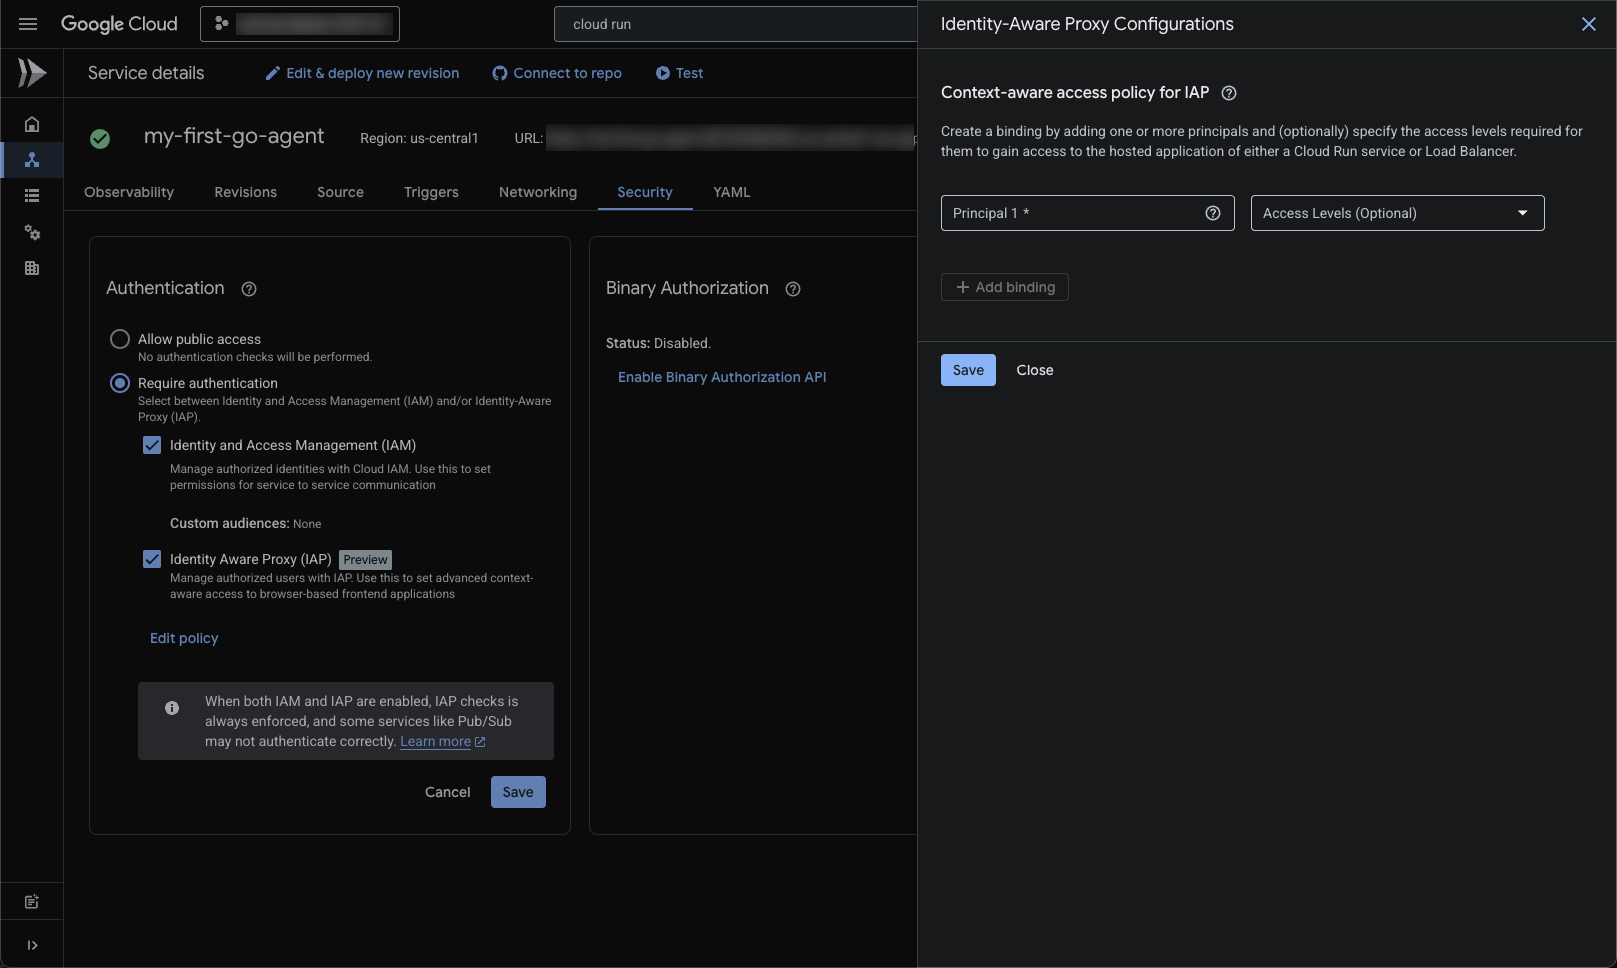1617x968 pixels.
Task: Select the Services icon in the sidebar
Action: (x=31, y=159)
